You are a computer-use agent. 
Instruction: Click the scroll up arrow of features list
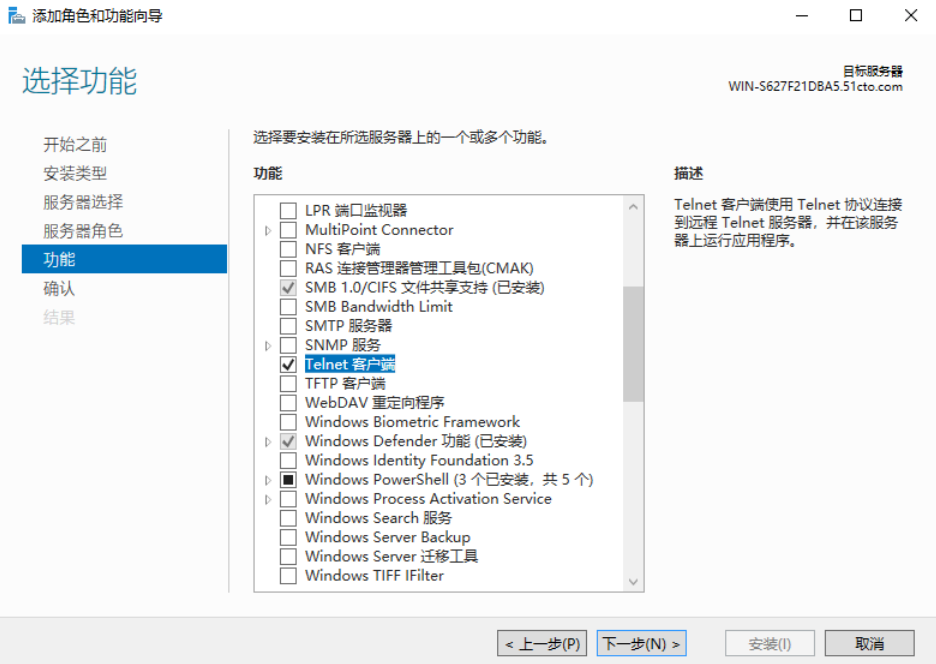pos(633,207)
